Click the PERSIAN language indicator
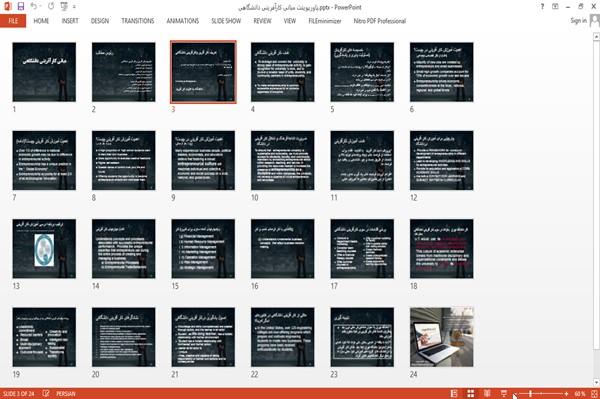This screenshot has height=399, width=600. pyautogui.click(x=66, y=394)
